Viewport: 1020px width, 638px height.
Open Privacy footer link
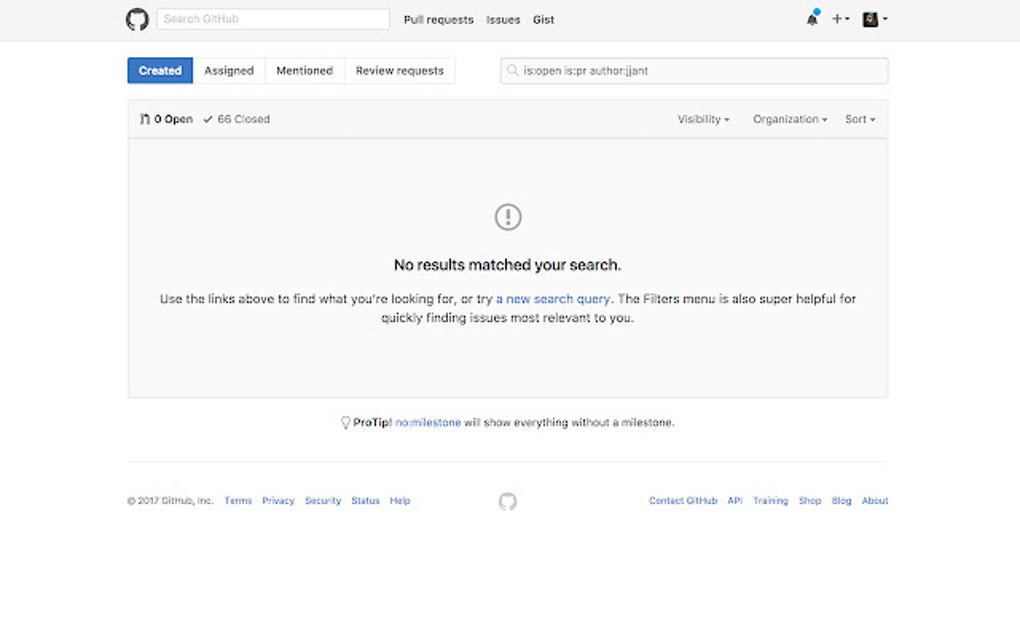tap(278, 500)
